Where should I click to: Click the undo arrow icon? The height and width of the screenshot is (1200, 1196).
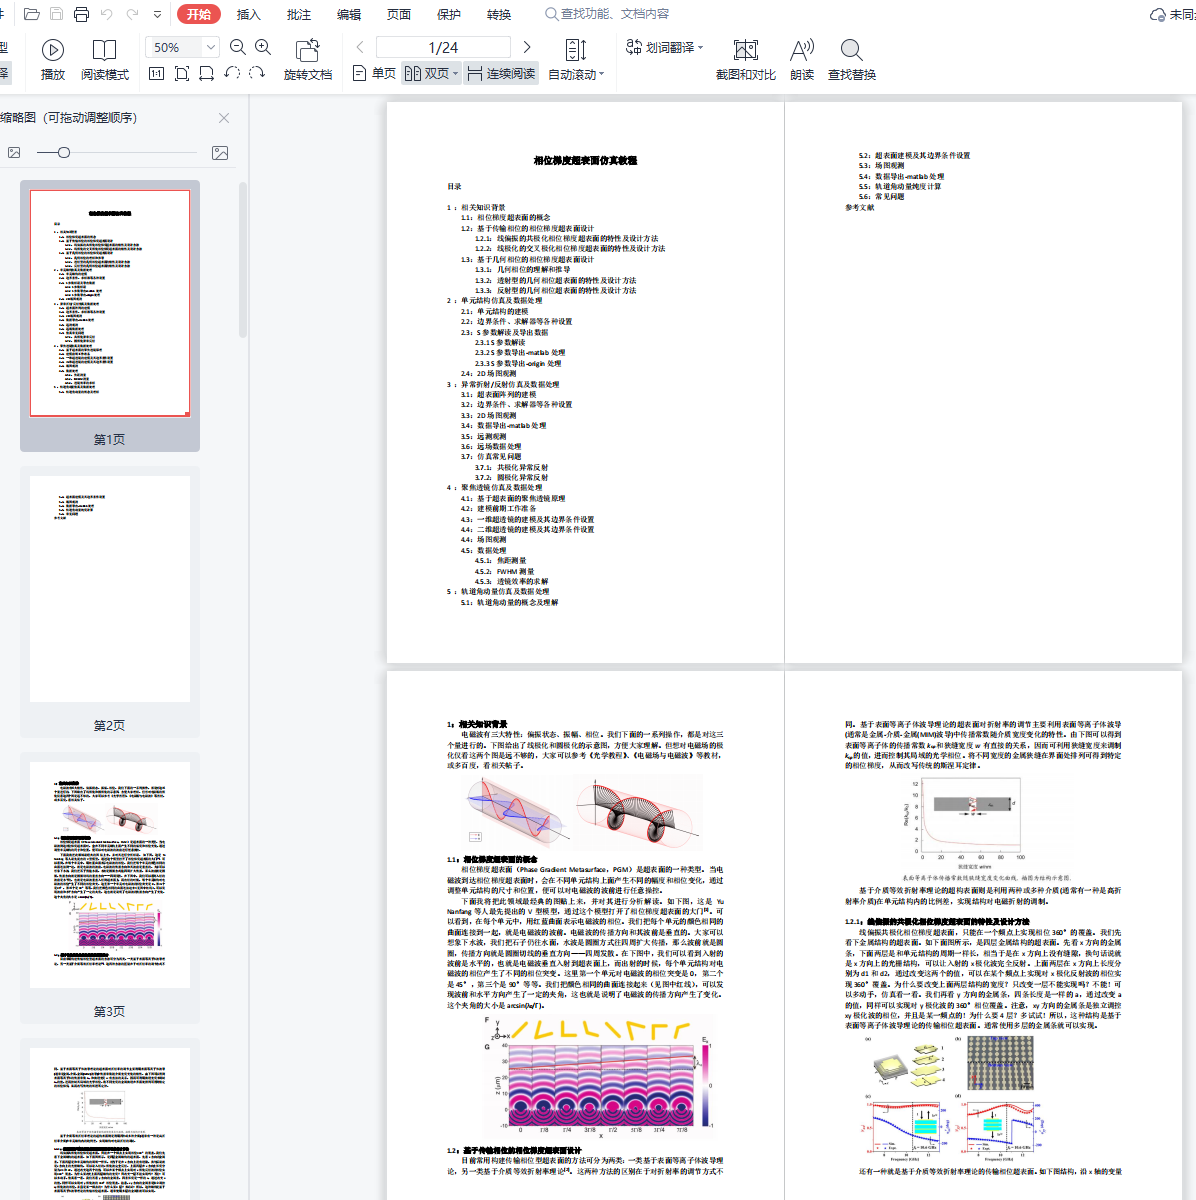(x=107, y=14)
